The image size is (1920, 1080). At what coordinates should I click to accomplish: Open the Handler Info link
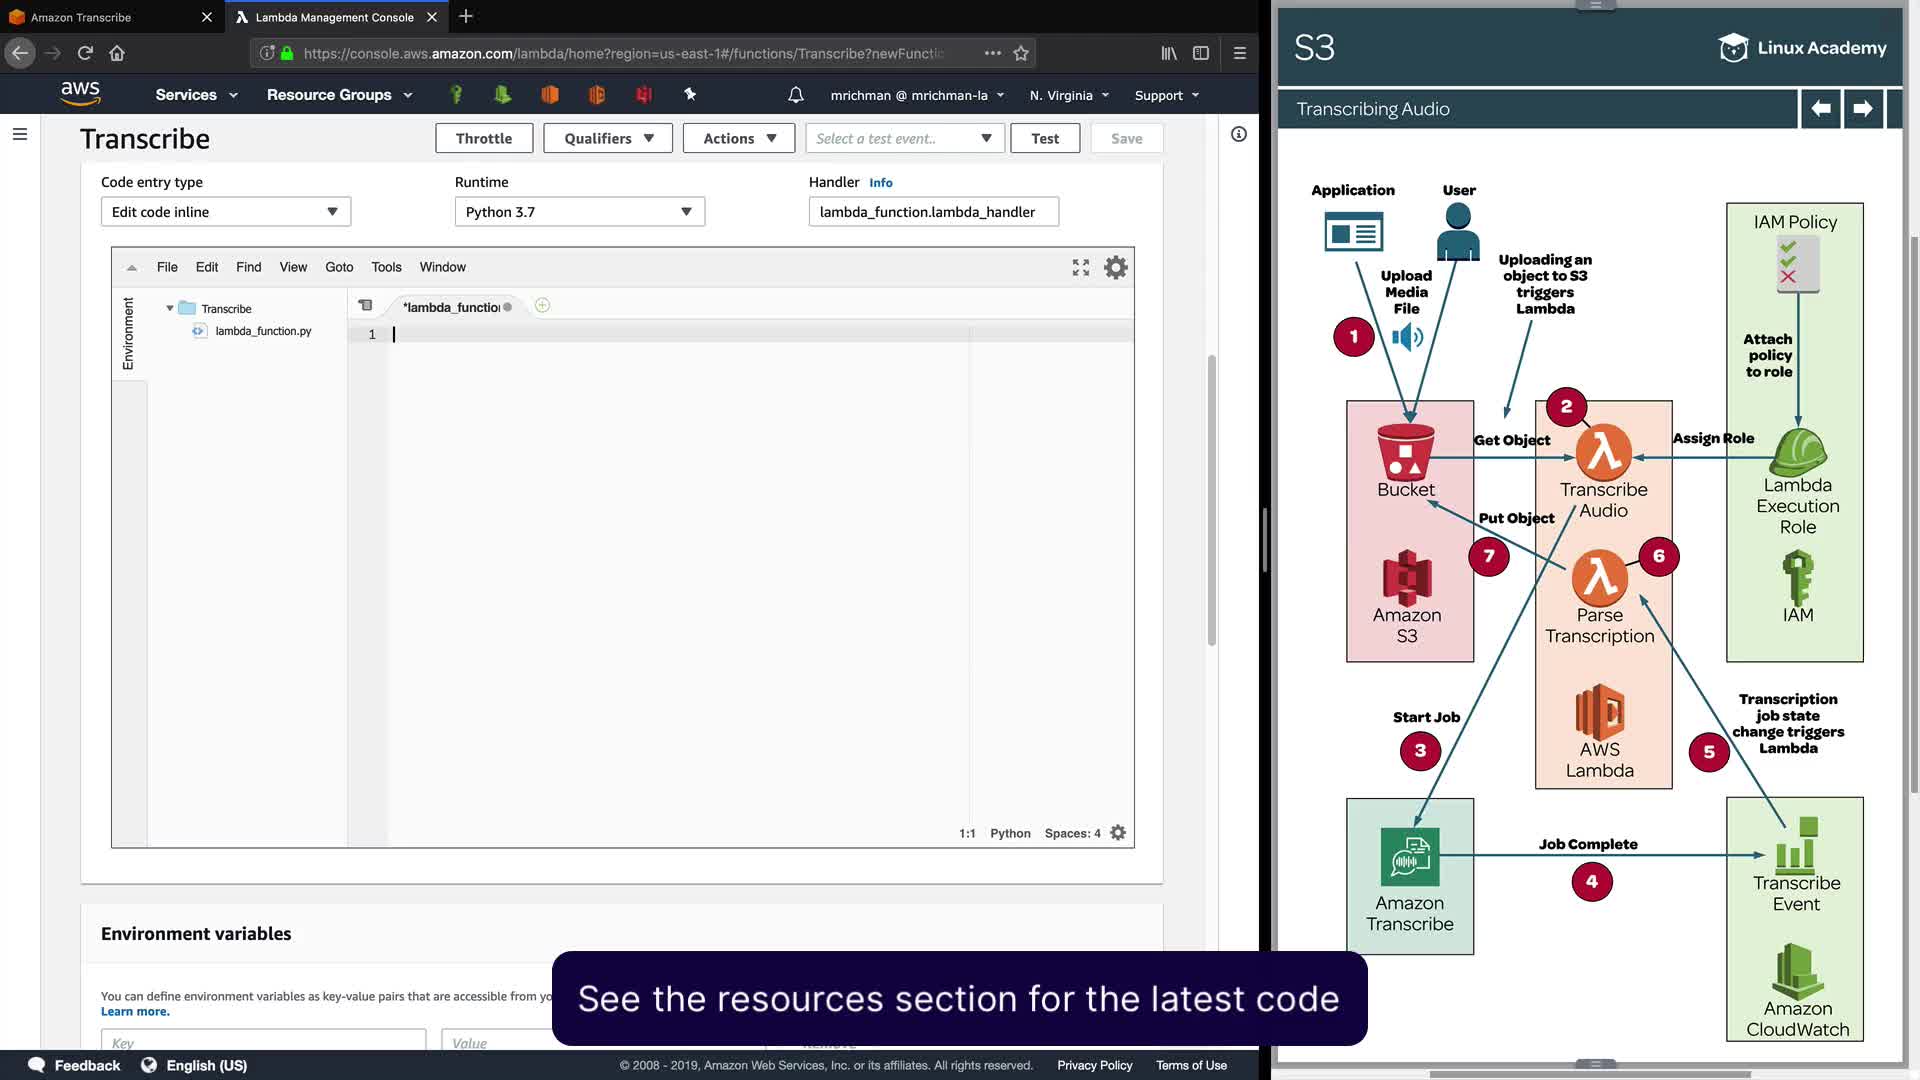point(880,183)
